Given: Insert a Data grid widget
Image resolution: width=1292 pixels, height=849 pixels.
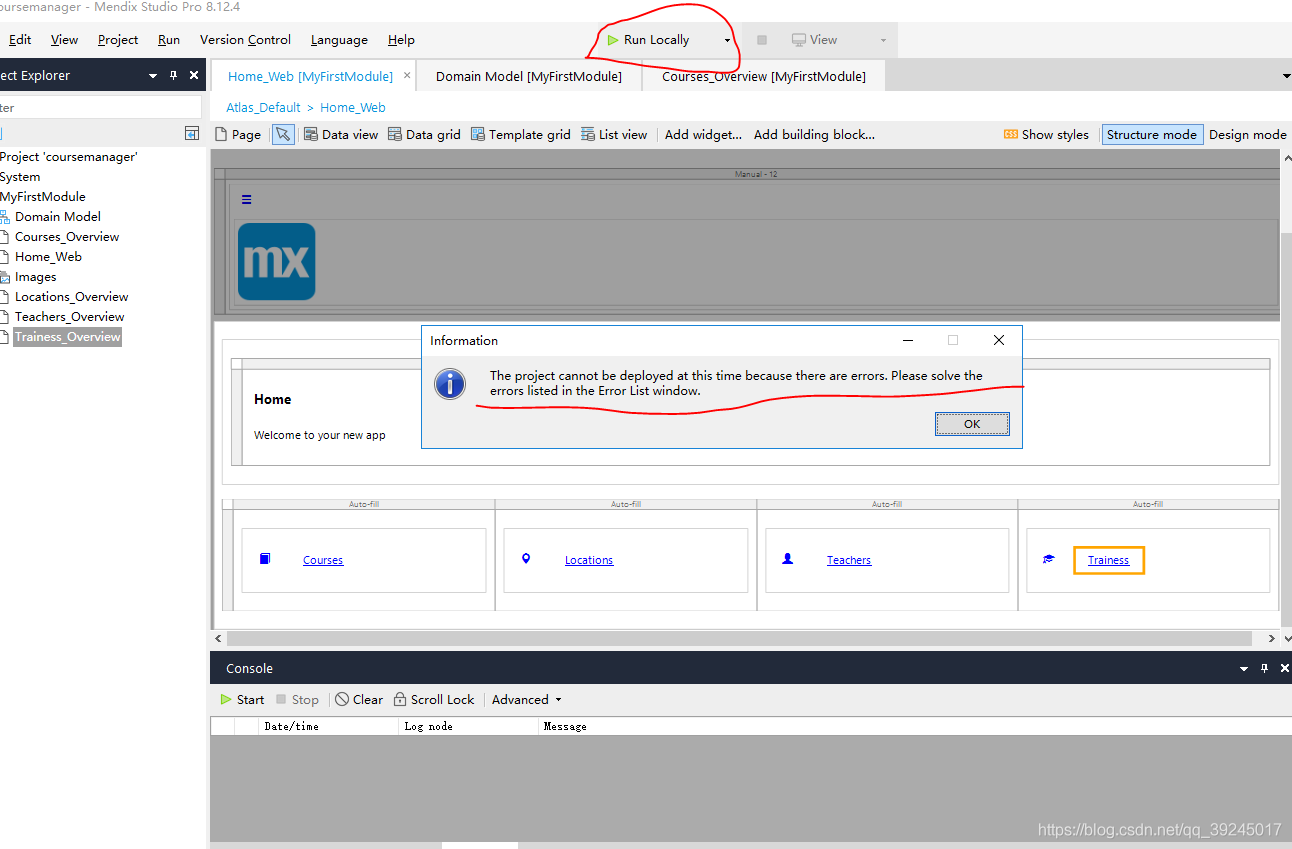Looking at the screenshot, I should (424, 135).
